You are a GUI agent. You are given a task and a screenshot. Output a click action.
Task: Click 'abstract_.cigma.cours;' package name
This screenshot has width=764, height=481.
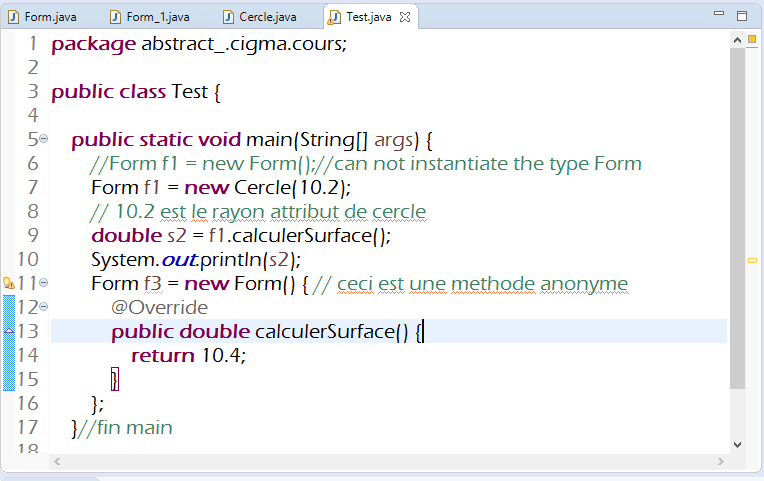tap(244, 45)
